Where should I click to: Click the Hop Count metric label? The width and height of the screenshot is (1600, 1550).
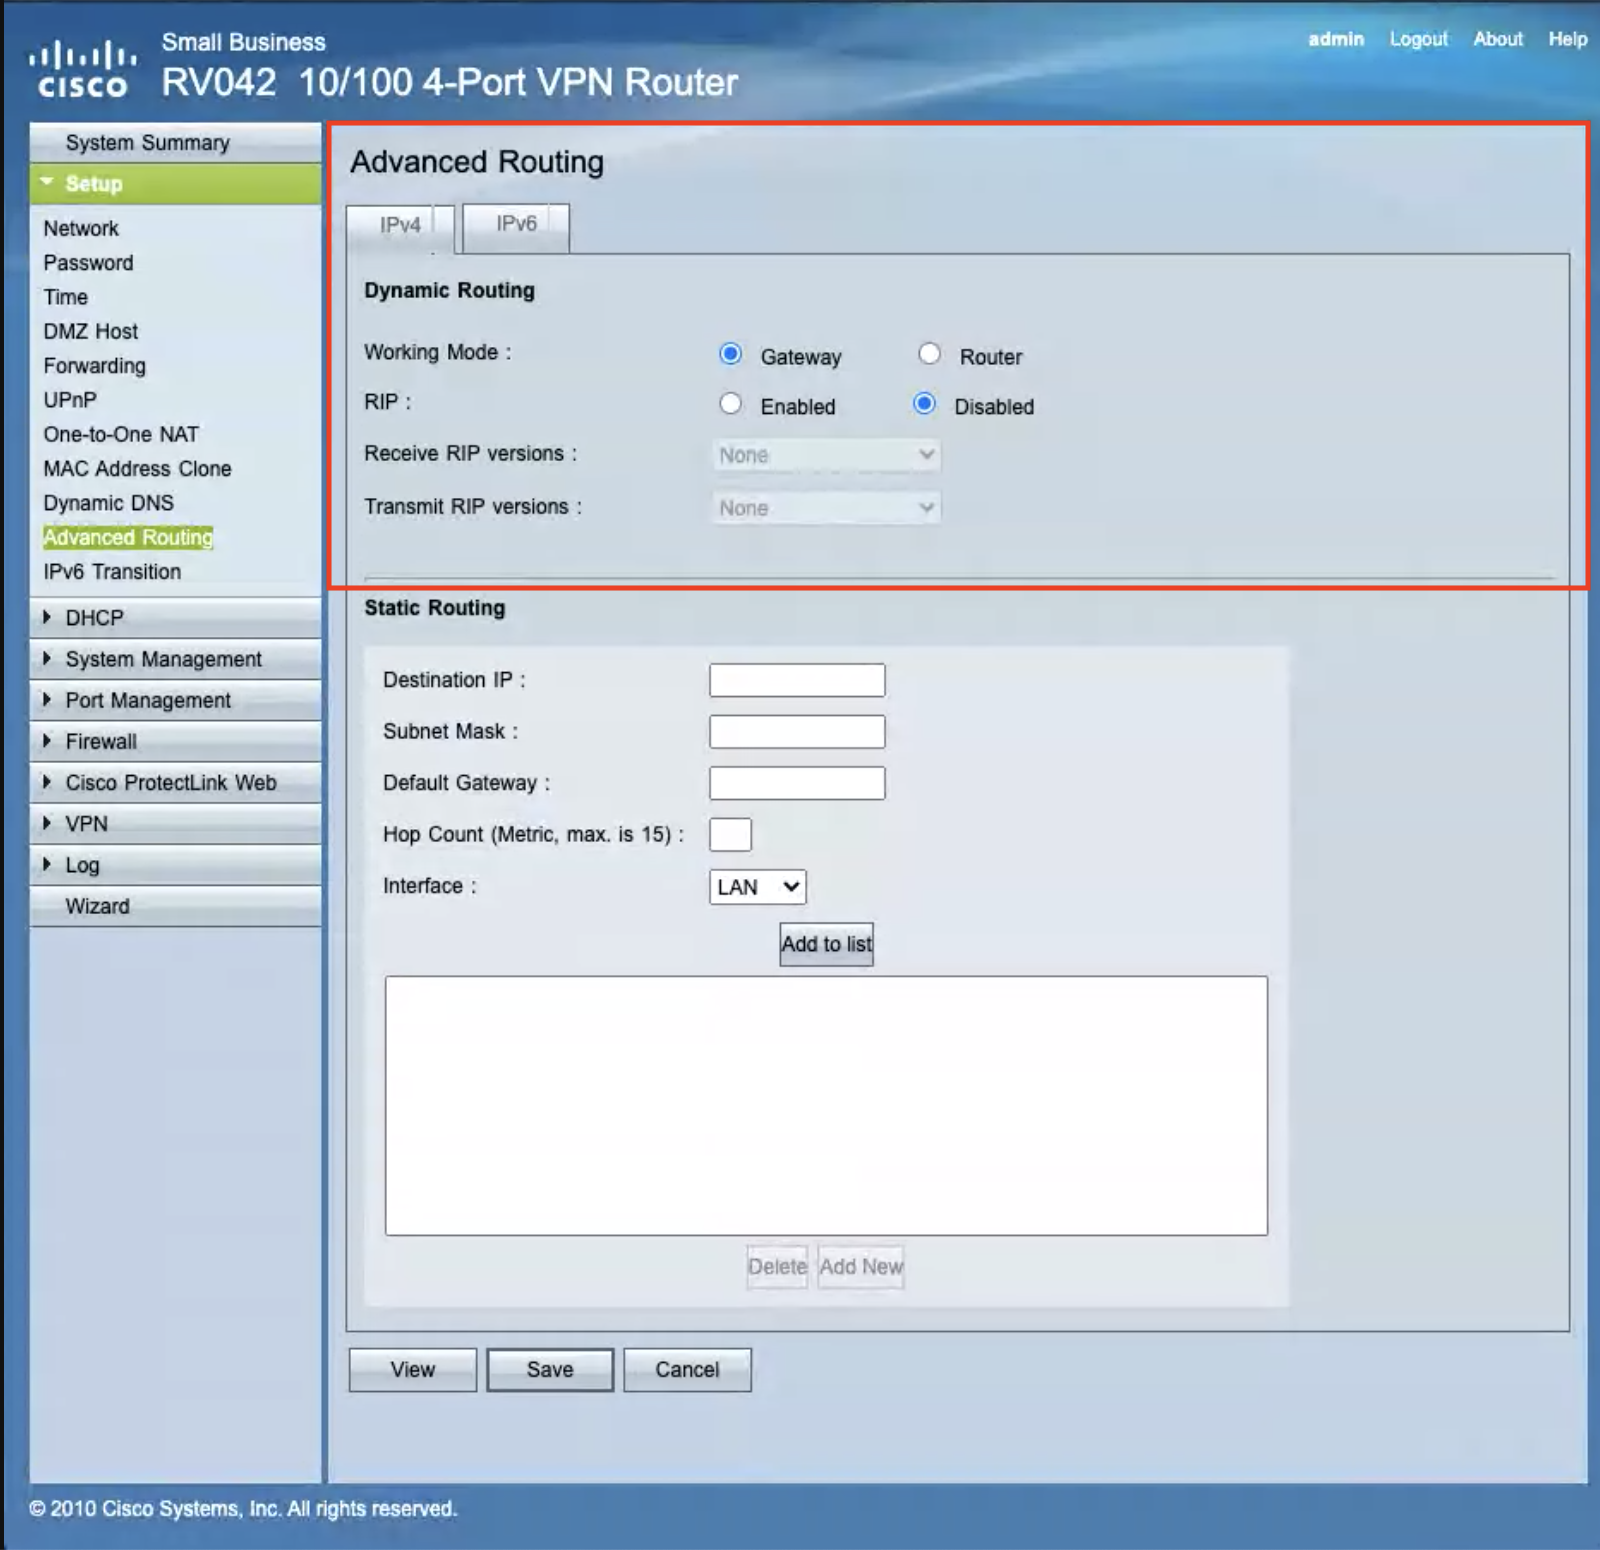point(533,835)
